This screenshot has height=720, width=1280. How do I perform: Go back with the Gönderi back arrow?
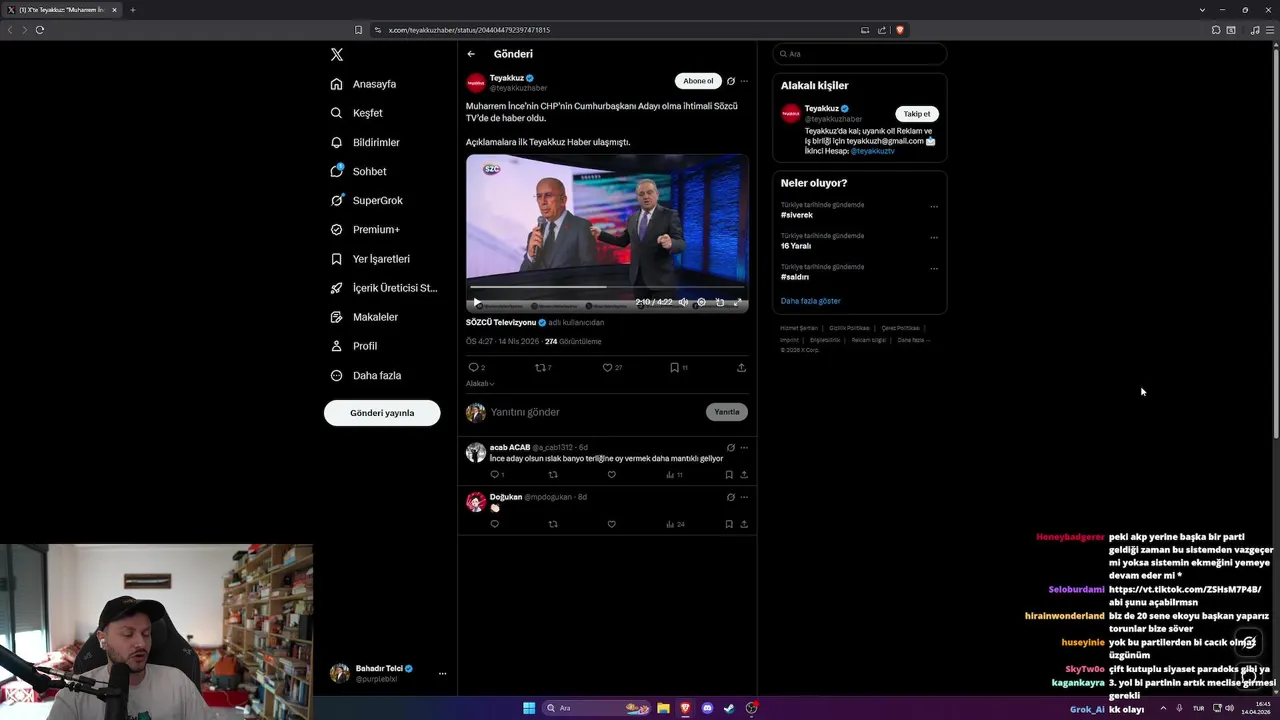click(471, 54)
